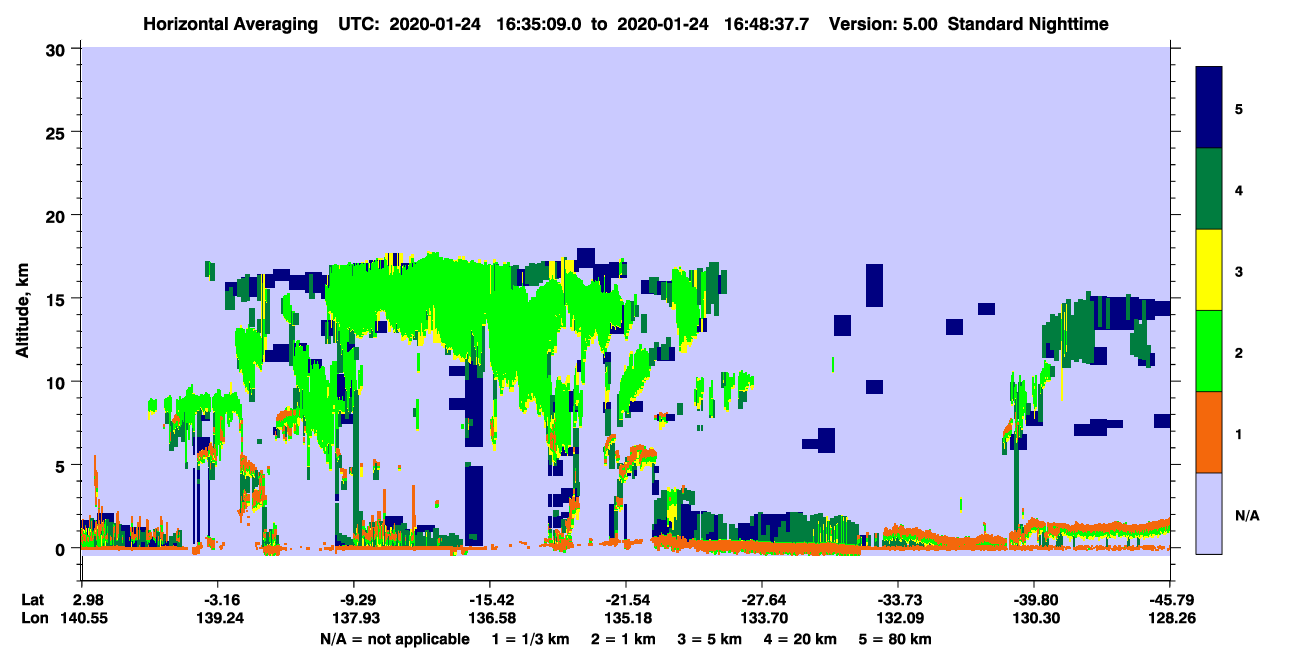Click the colorbar label N/A
Image resolution: width=1300 pixels, height=667 pixels.
(x=1246, y=515)
